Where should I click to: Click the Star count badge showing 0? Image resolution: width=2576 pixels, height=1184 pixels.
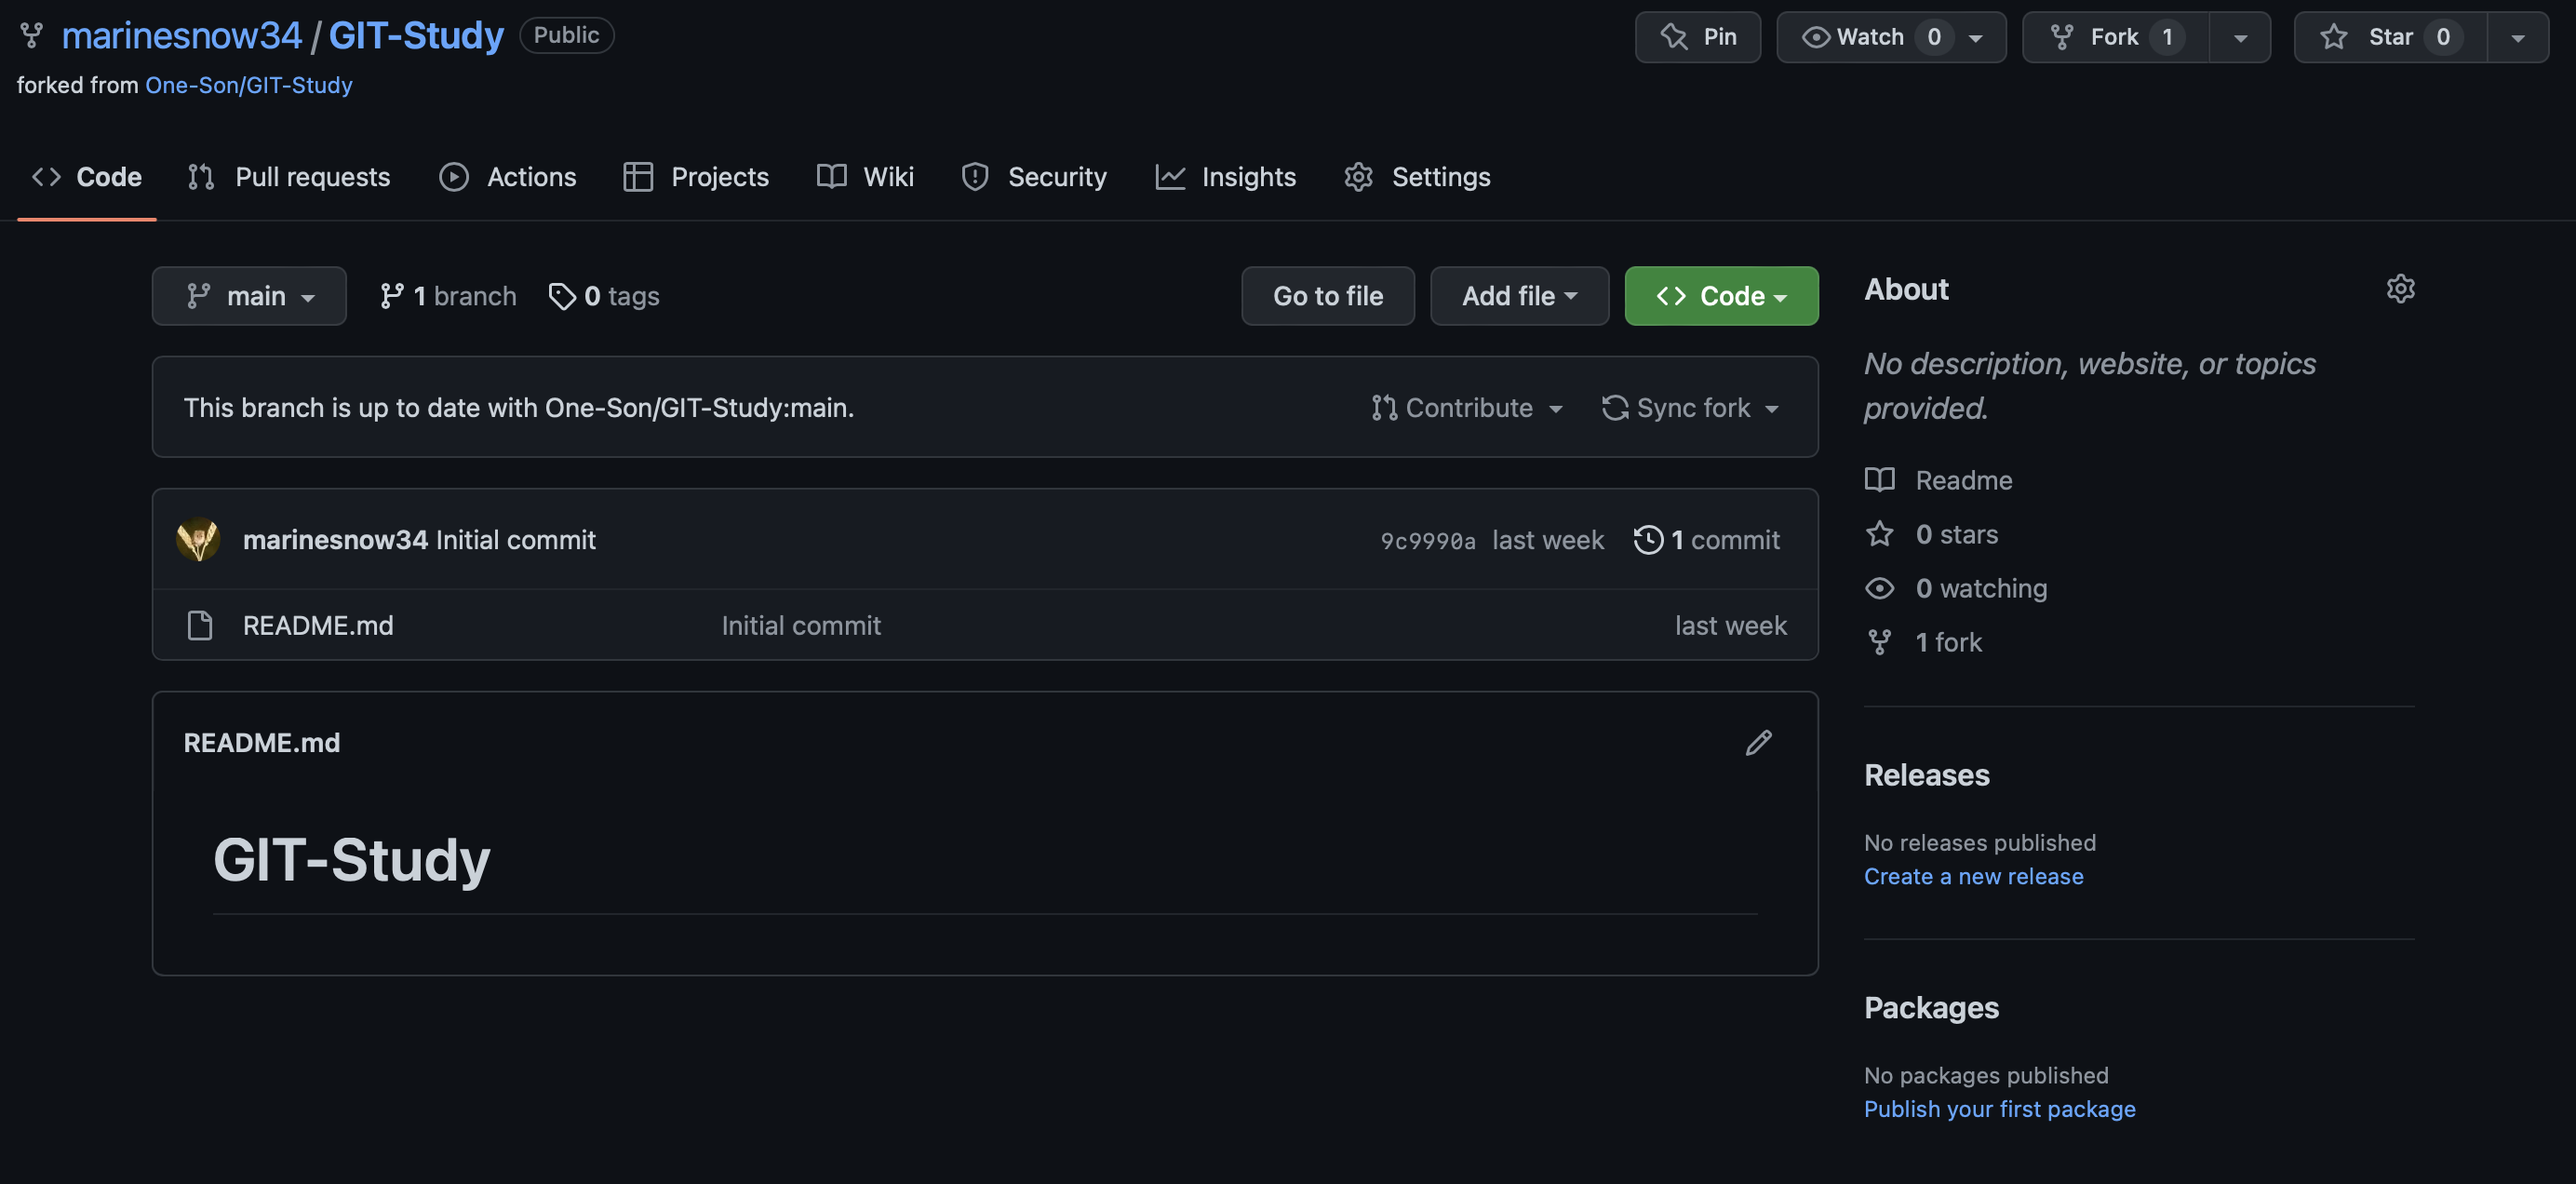(x=2442, y=37)
